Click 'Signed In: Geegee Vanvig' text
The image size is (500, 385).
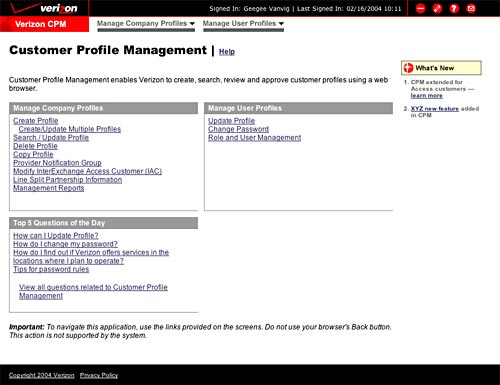coord(249,9)
